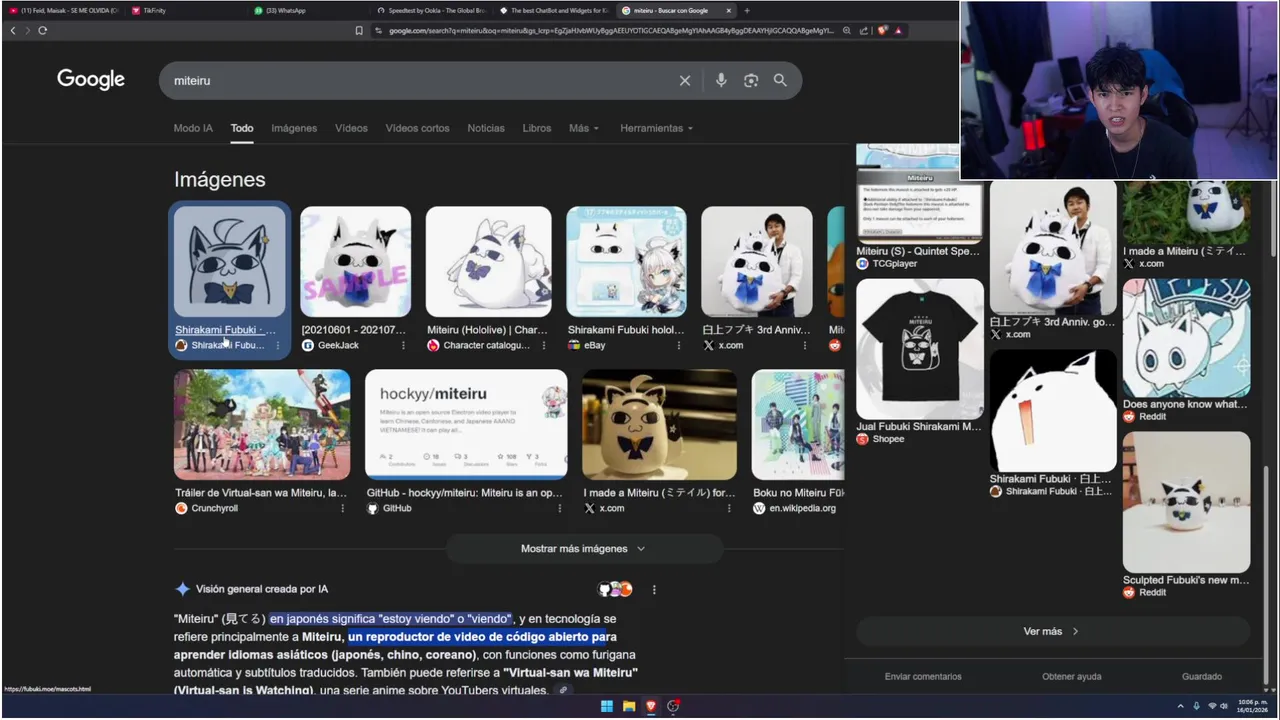Open the Sculpted Fubuki's new Reddit thumbnail
1280x720 pixels.
(x=1186, y=502)
